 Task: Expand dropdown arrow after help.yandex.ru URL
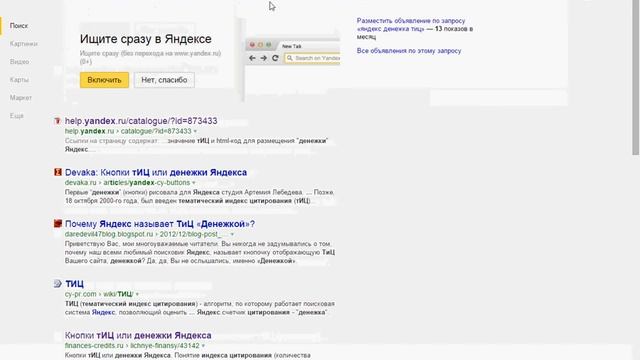[195, 131]
